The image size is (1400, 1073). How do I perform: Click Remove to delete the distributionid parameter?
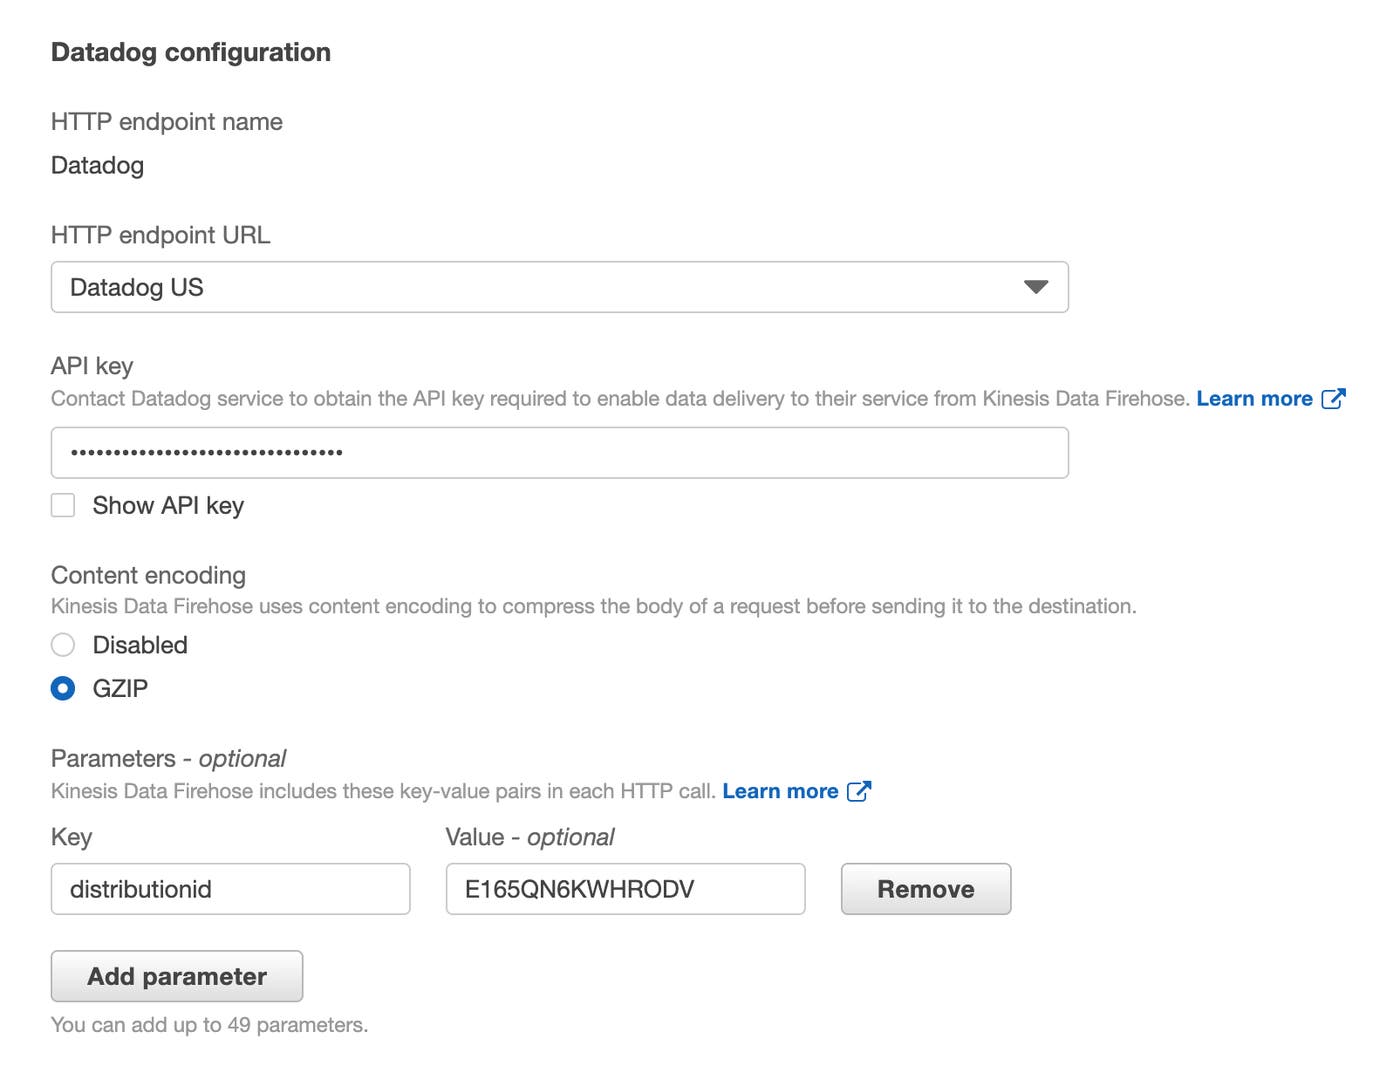point(925,889)
